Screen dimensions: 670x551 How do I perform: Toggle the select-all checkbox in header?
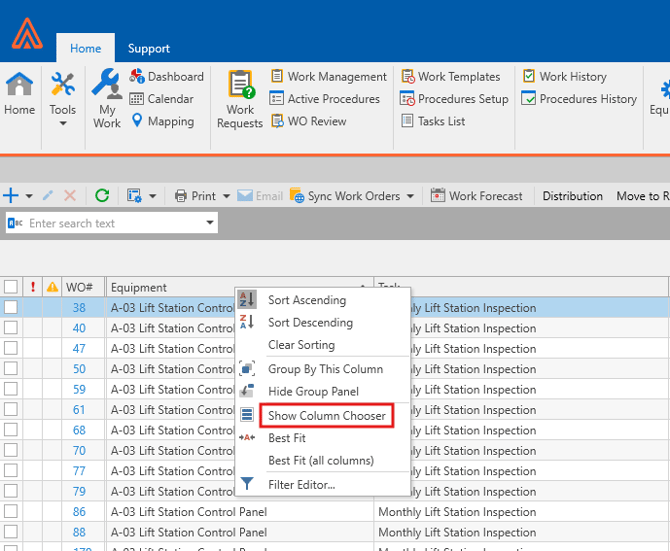pos(10,287)
